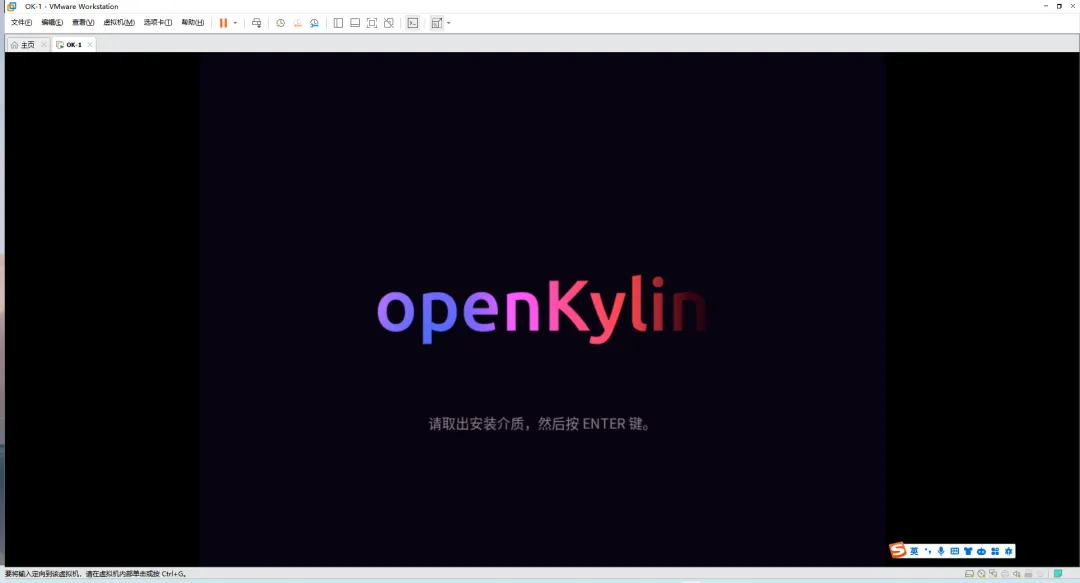The image size is (1080, 583).
Task: Open the snapshot manager
Action: click(x=314, y=23)
